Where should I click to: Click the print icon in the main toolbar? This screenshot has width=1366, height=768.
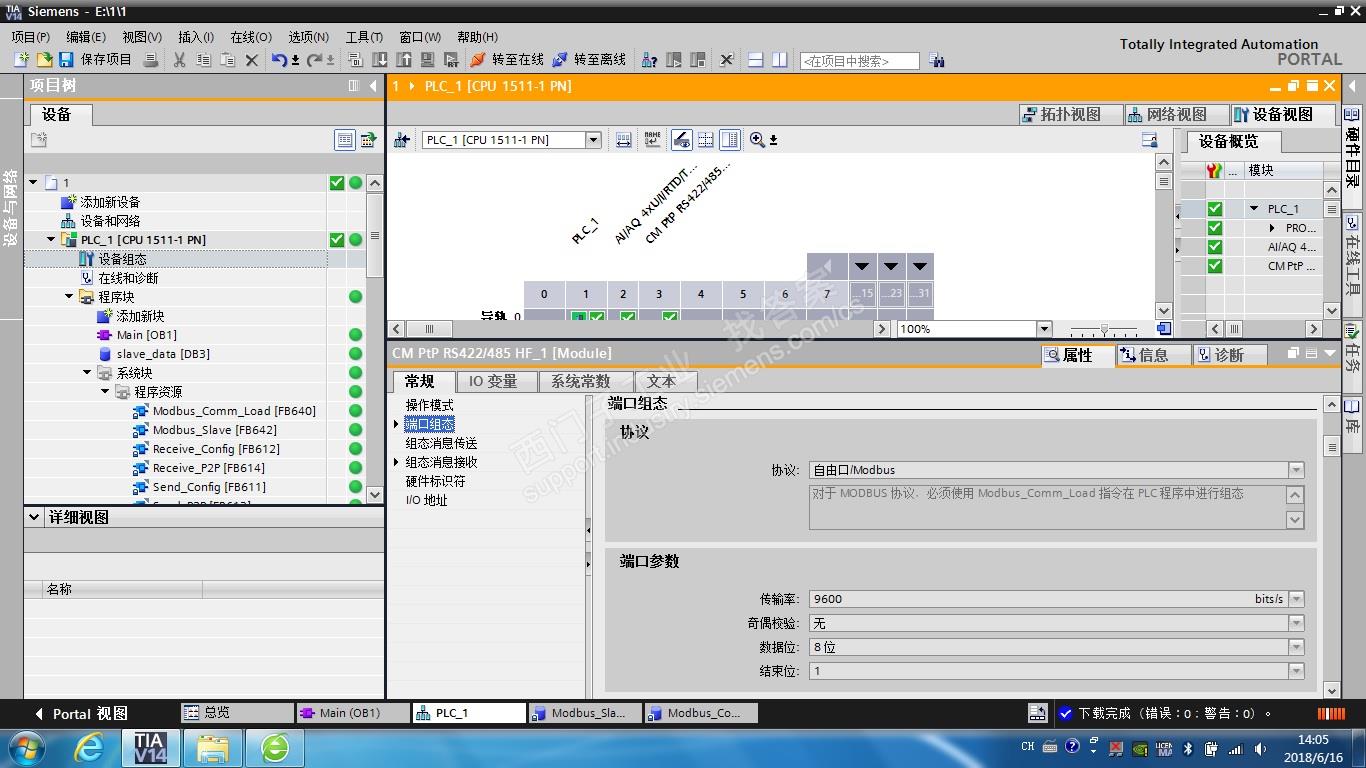pos(151,60)
